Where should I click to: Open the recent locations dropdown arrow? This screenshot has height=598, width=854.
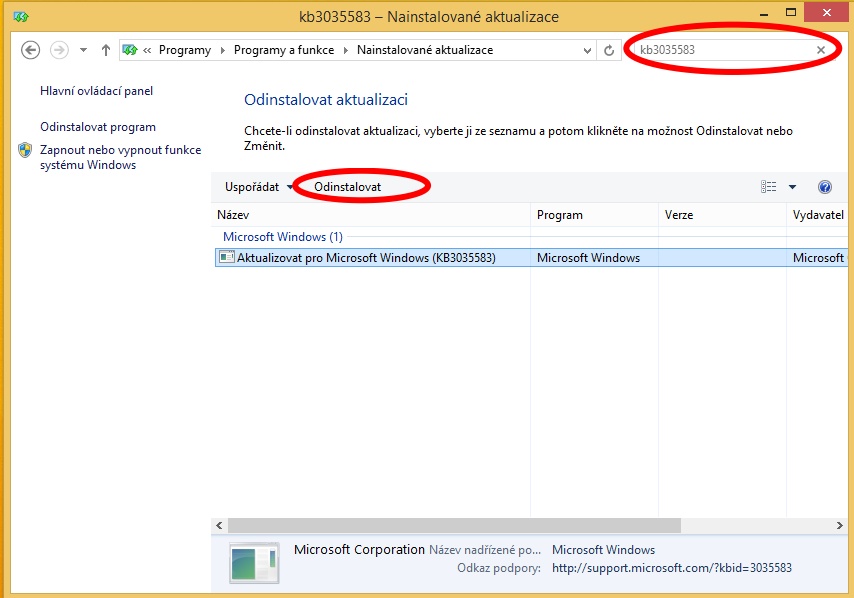pos(83,50)
